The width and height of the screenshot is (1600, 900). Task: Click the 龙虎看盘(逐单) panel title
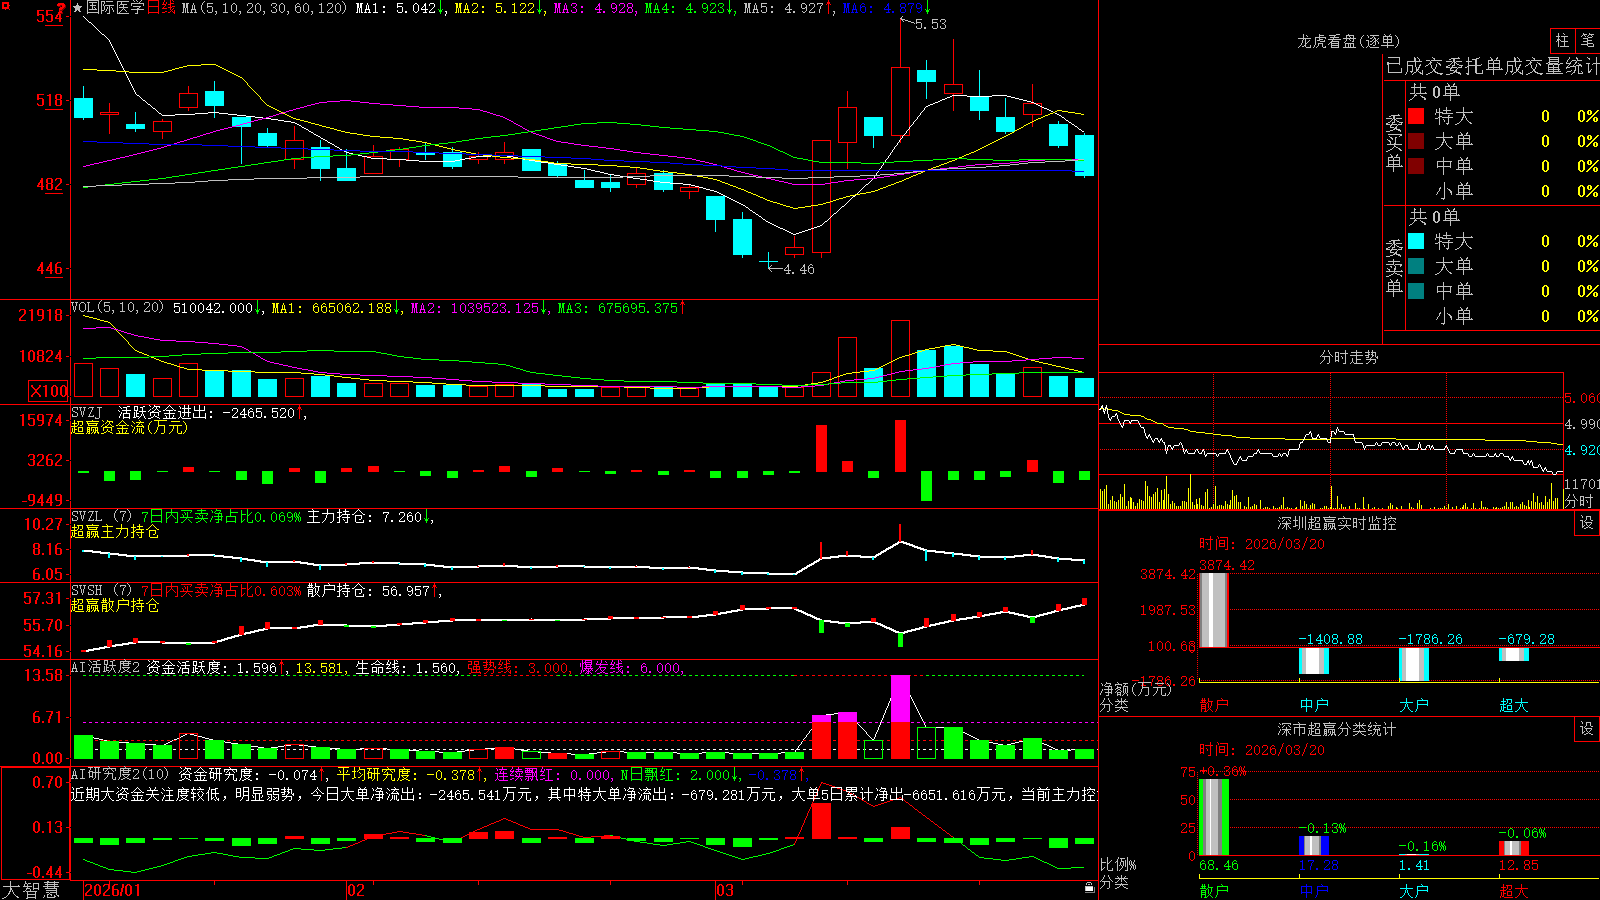pyautogui.click(x=1348, y=41)
